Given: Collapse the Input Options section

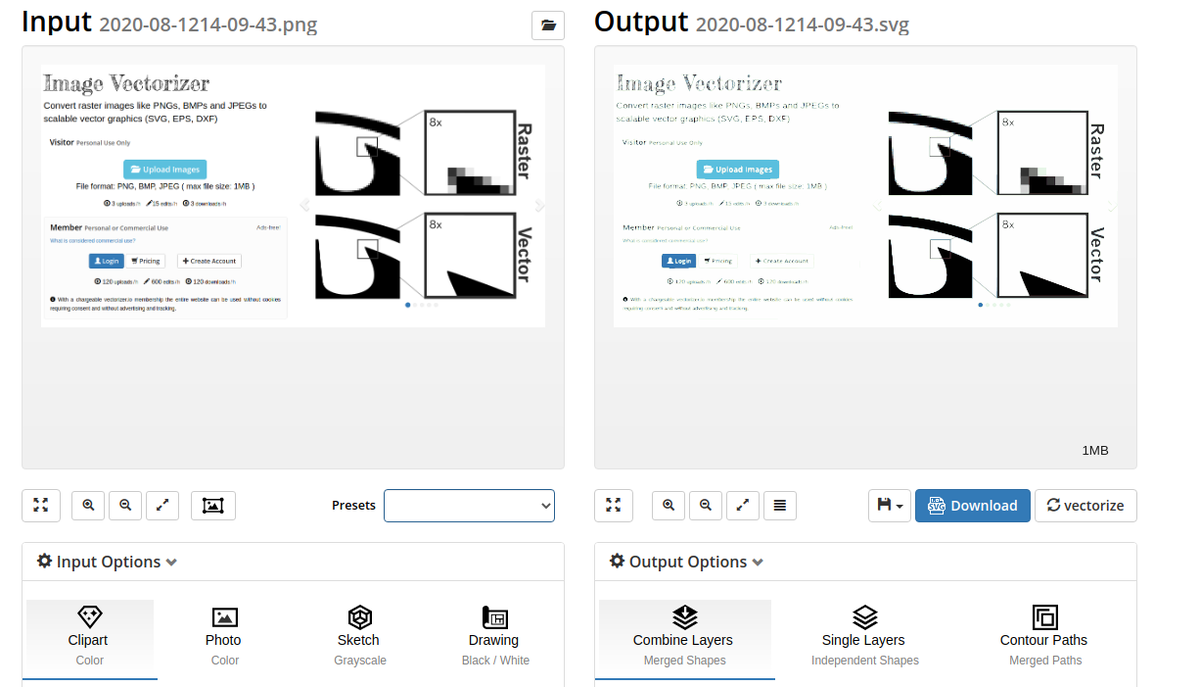Looking at the screenshot, I should point(107,562).
